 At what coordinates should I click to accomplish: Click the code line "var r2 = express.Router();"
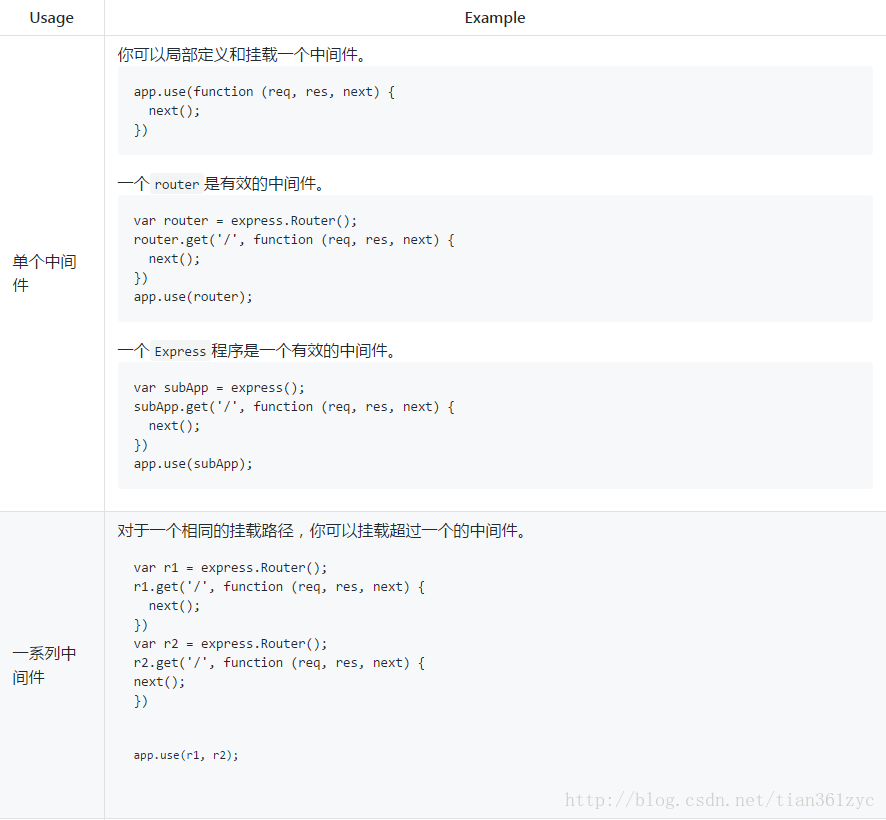click(231, 644)
